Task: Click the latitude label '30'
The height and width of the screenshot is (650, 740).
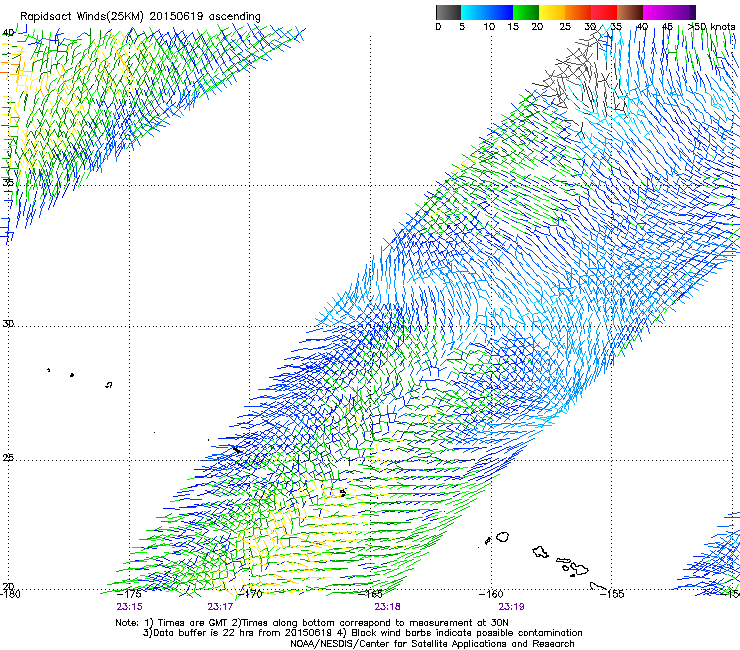Action: tap(8, 324)
